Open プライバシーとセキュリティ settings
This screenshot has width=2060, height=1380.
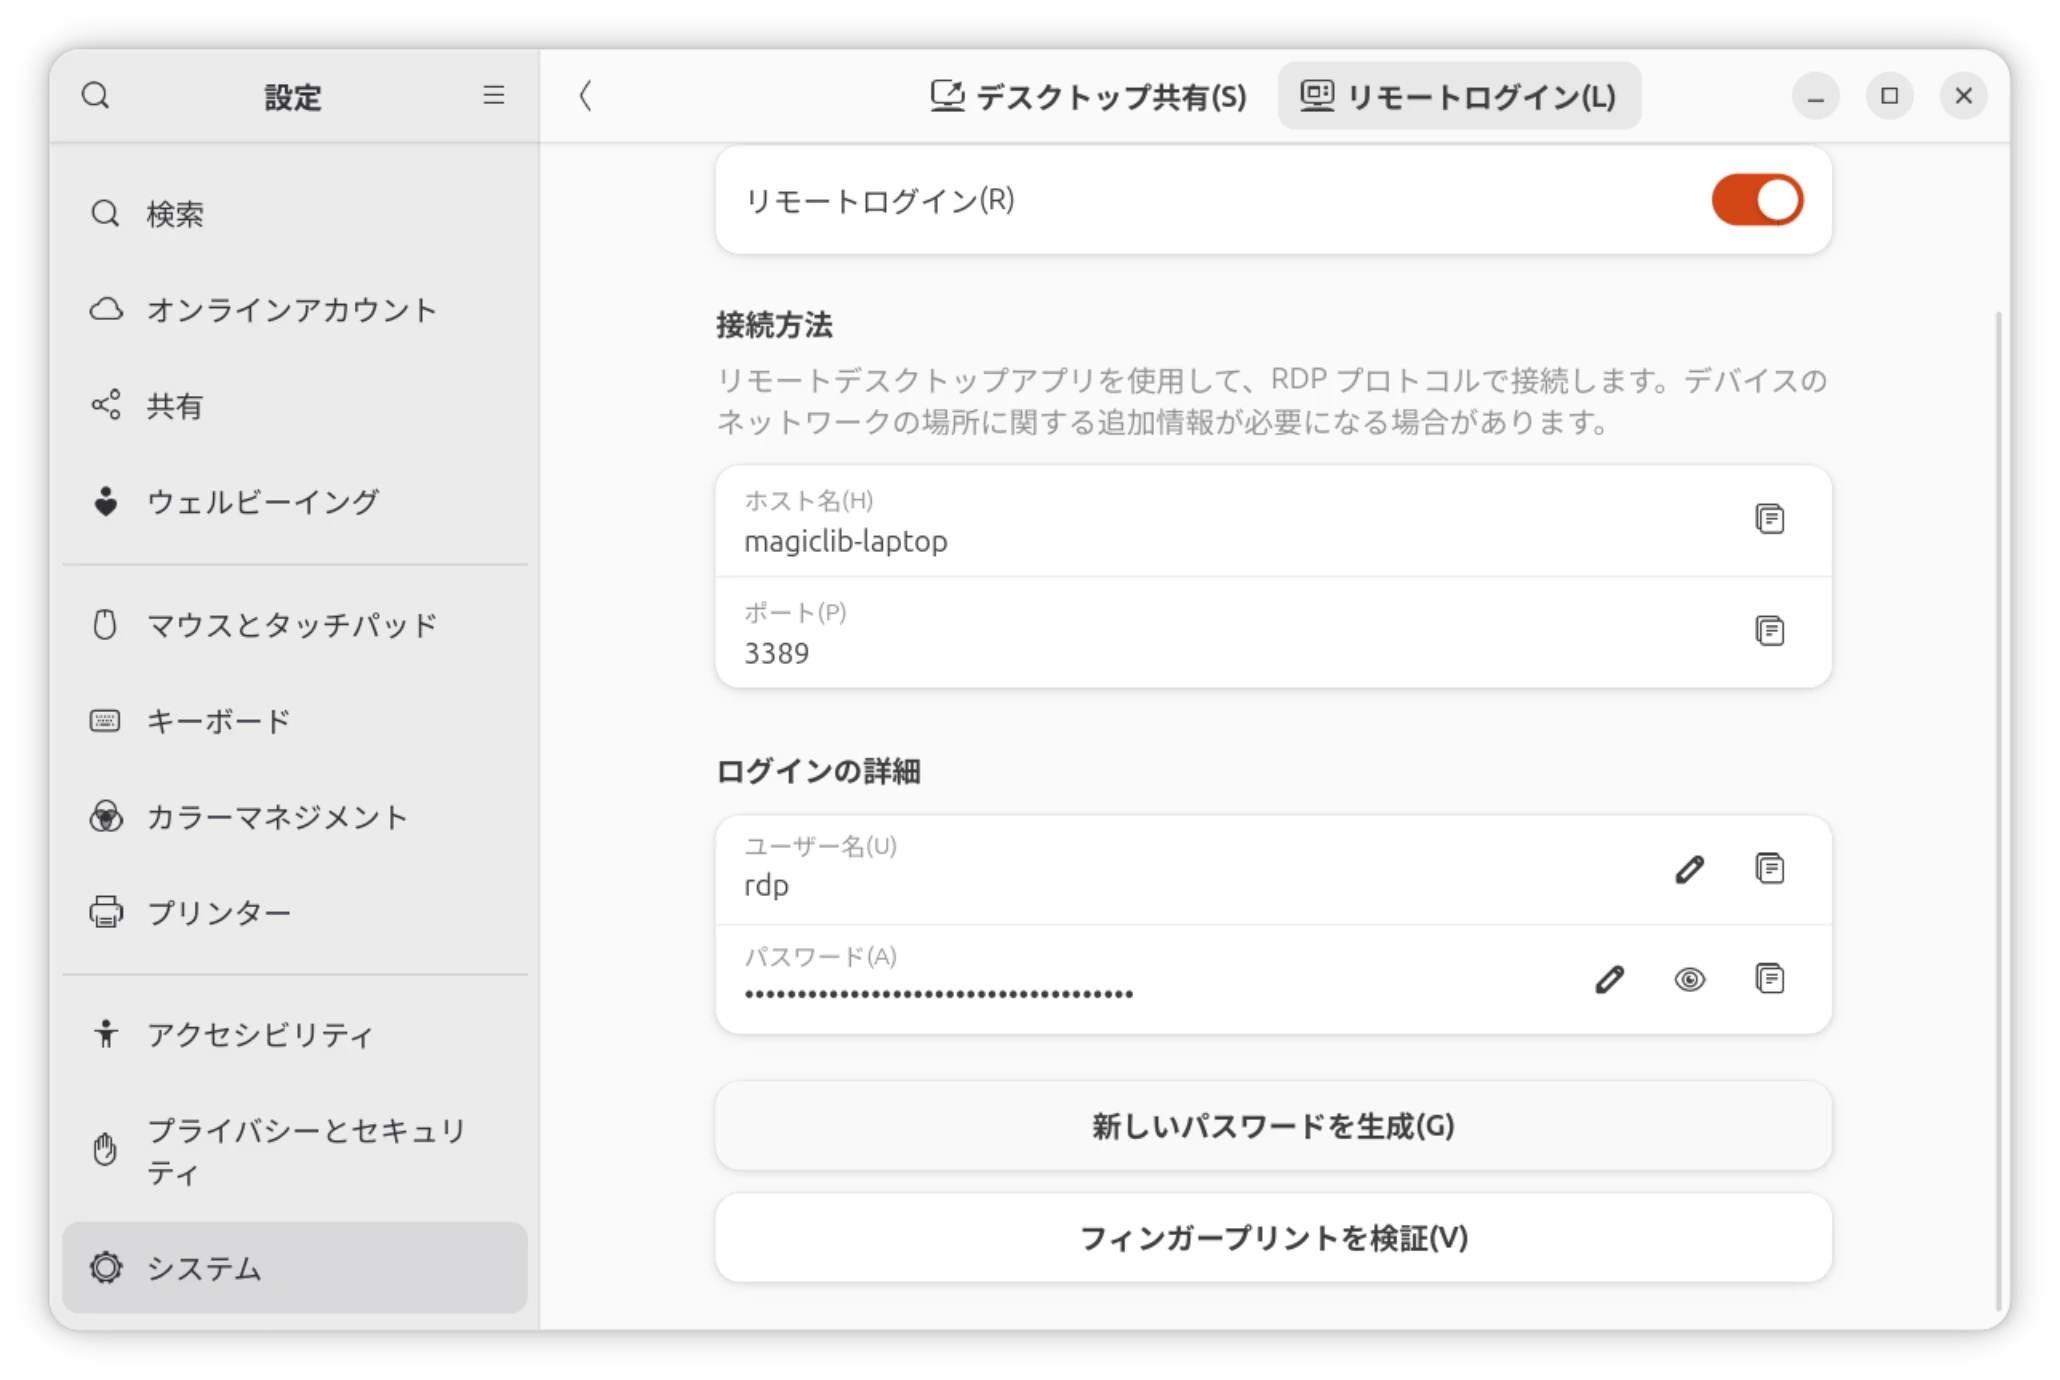coord(294,1151)
